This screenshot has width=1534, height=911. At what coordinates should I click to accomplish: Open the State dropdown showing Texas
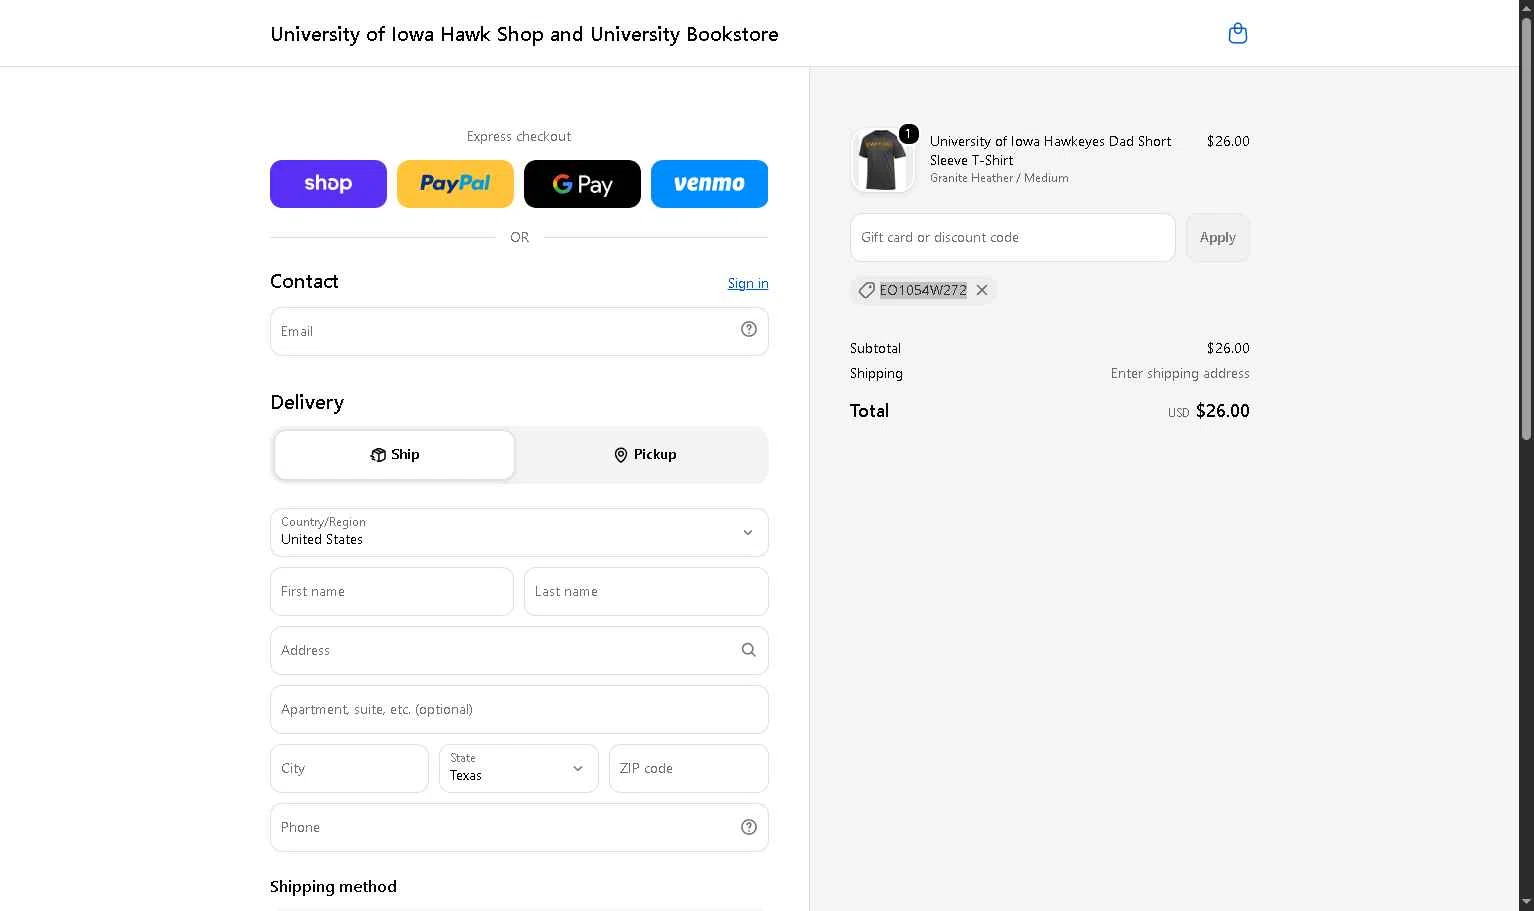click(518, 768)
